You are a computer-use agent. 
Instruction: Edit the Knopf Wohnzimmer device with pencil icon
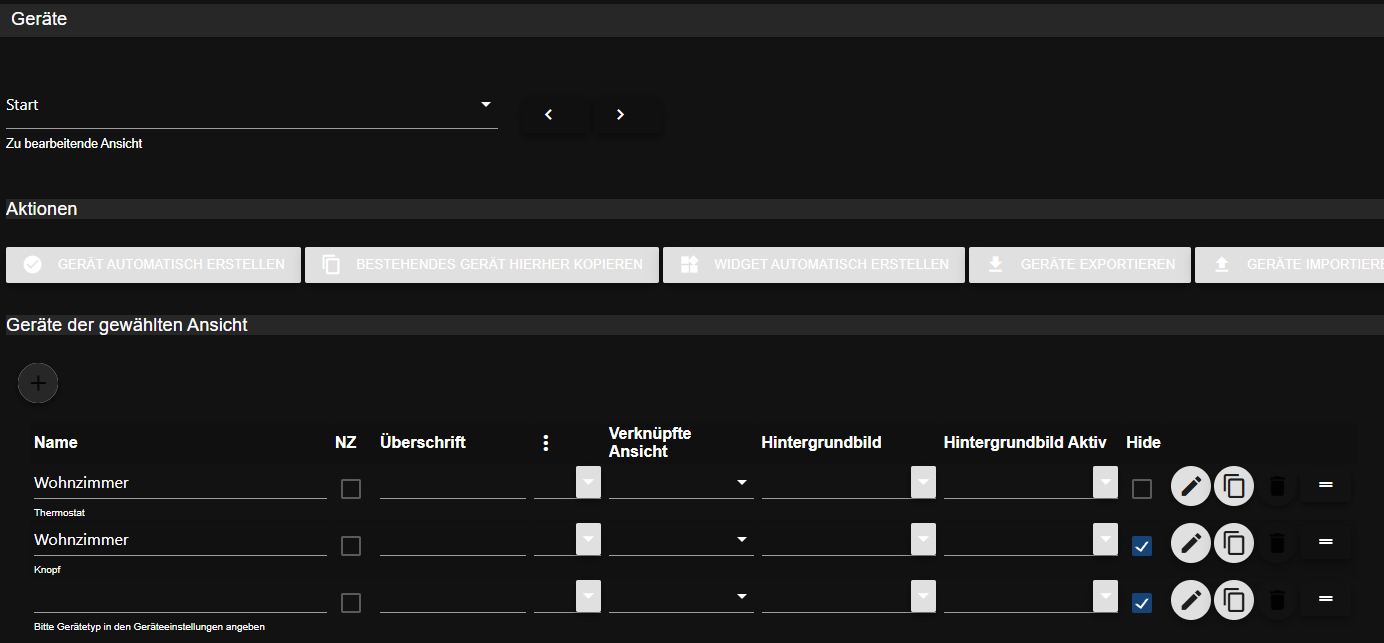coord(1190,544)
